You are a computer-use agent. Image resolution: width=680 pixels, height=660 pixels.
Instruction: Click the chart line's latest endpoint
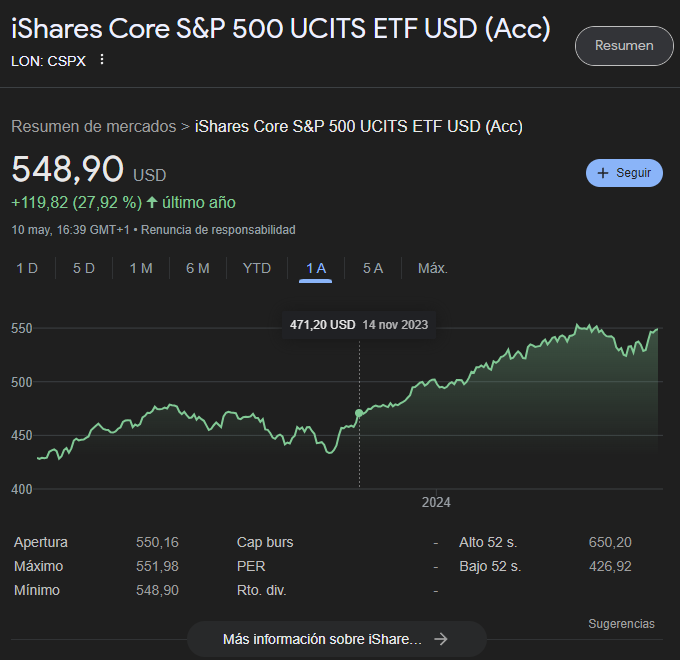[657, 329]
